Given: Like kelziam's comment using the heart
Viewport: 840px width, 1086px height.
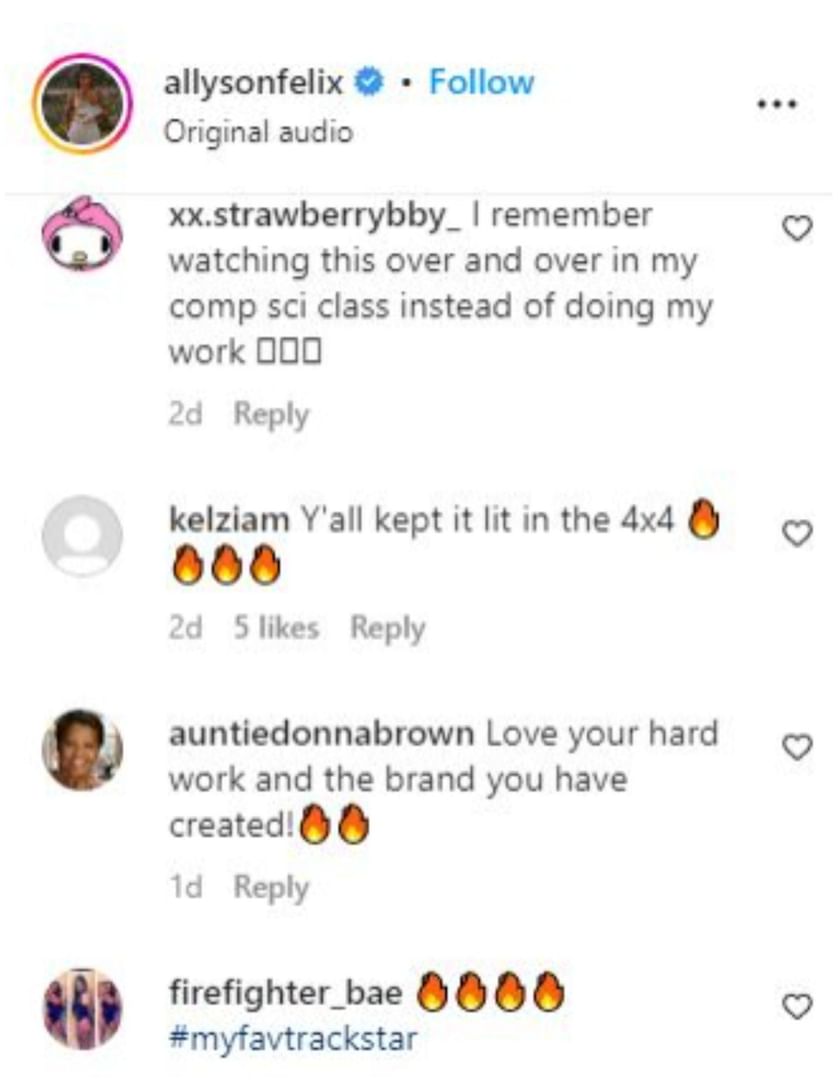Looking at the screenshot, I should point(796,533).
